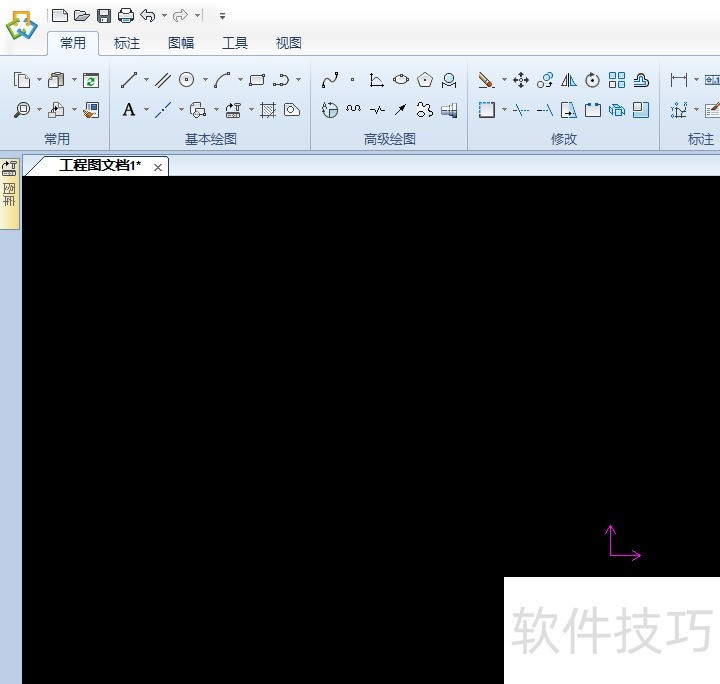Open the 视图 ribbon tab

(x=288, y=43)
